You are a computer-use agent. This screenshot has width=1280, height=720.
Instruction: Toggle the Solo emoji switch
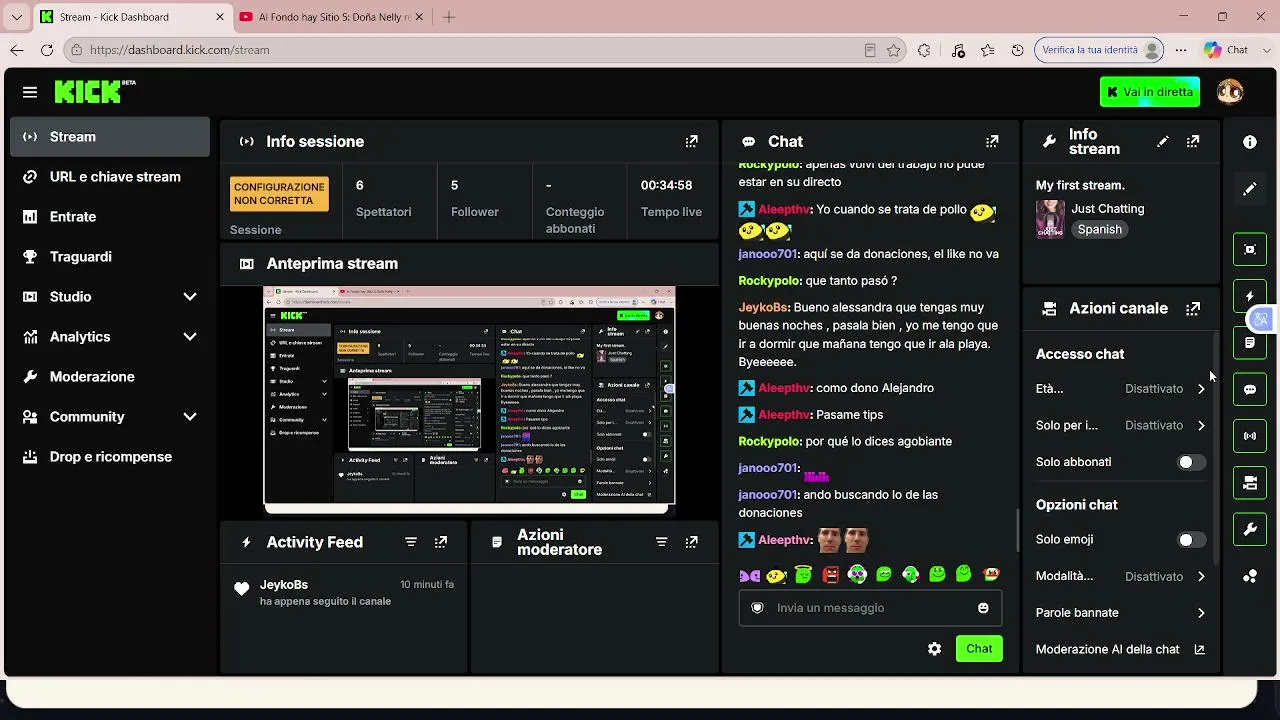1191,540
